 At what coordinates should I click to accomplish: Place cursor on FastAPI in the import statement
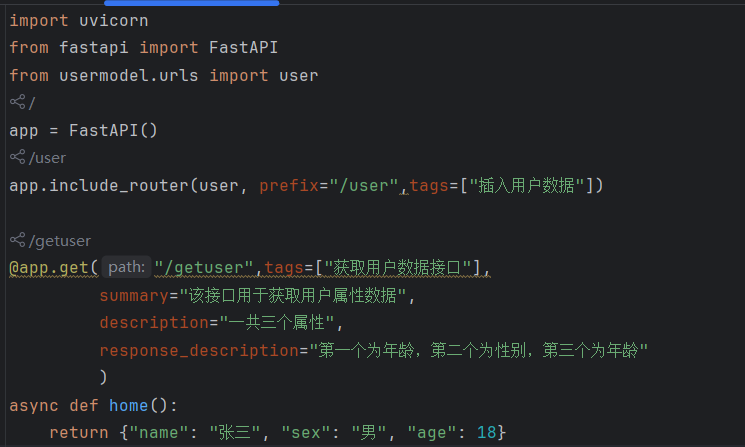click(x=244, y=48)
